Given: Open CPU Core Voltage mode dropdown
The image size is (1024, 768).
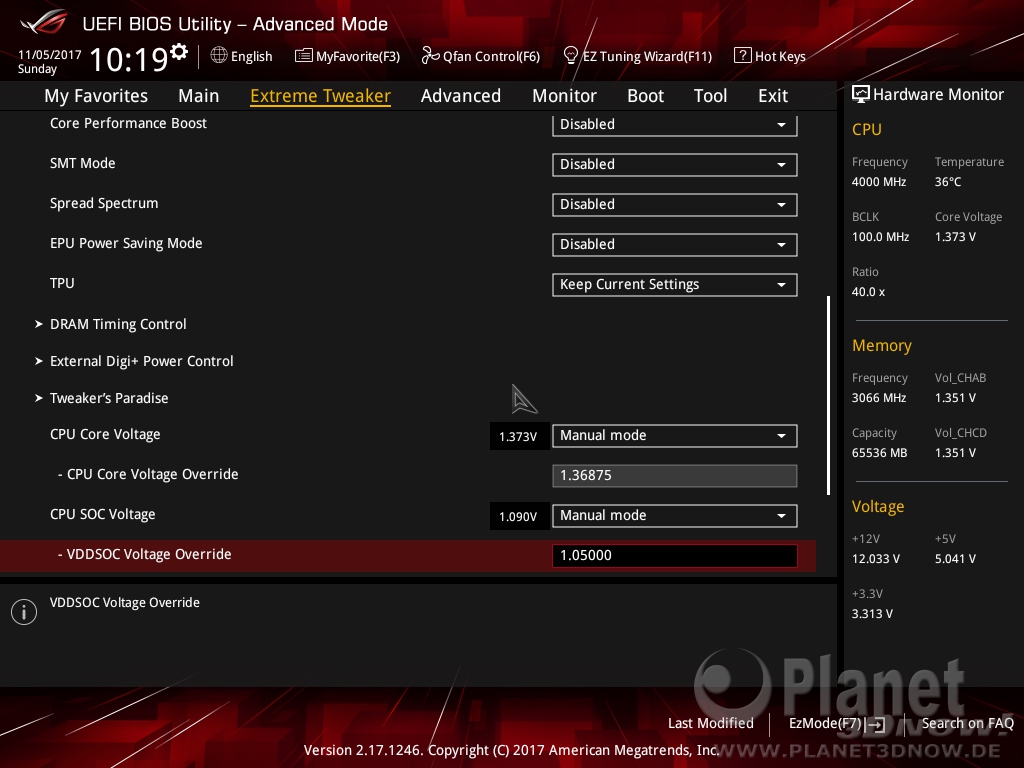Looking at the screenshot, I should [675, 436].
